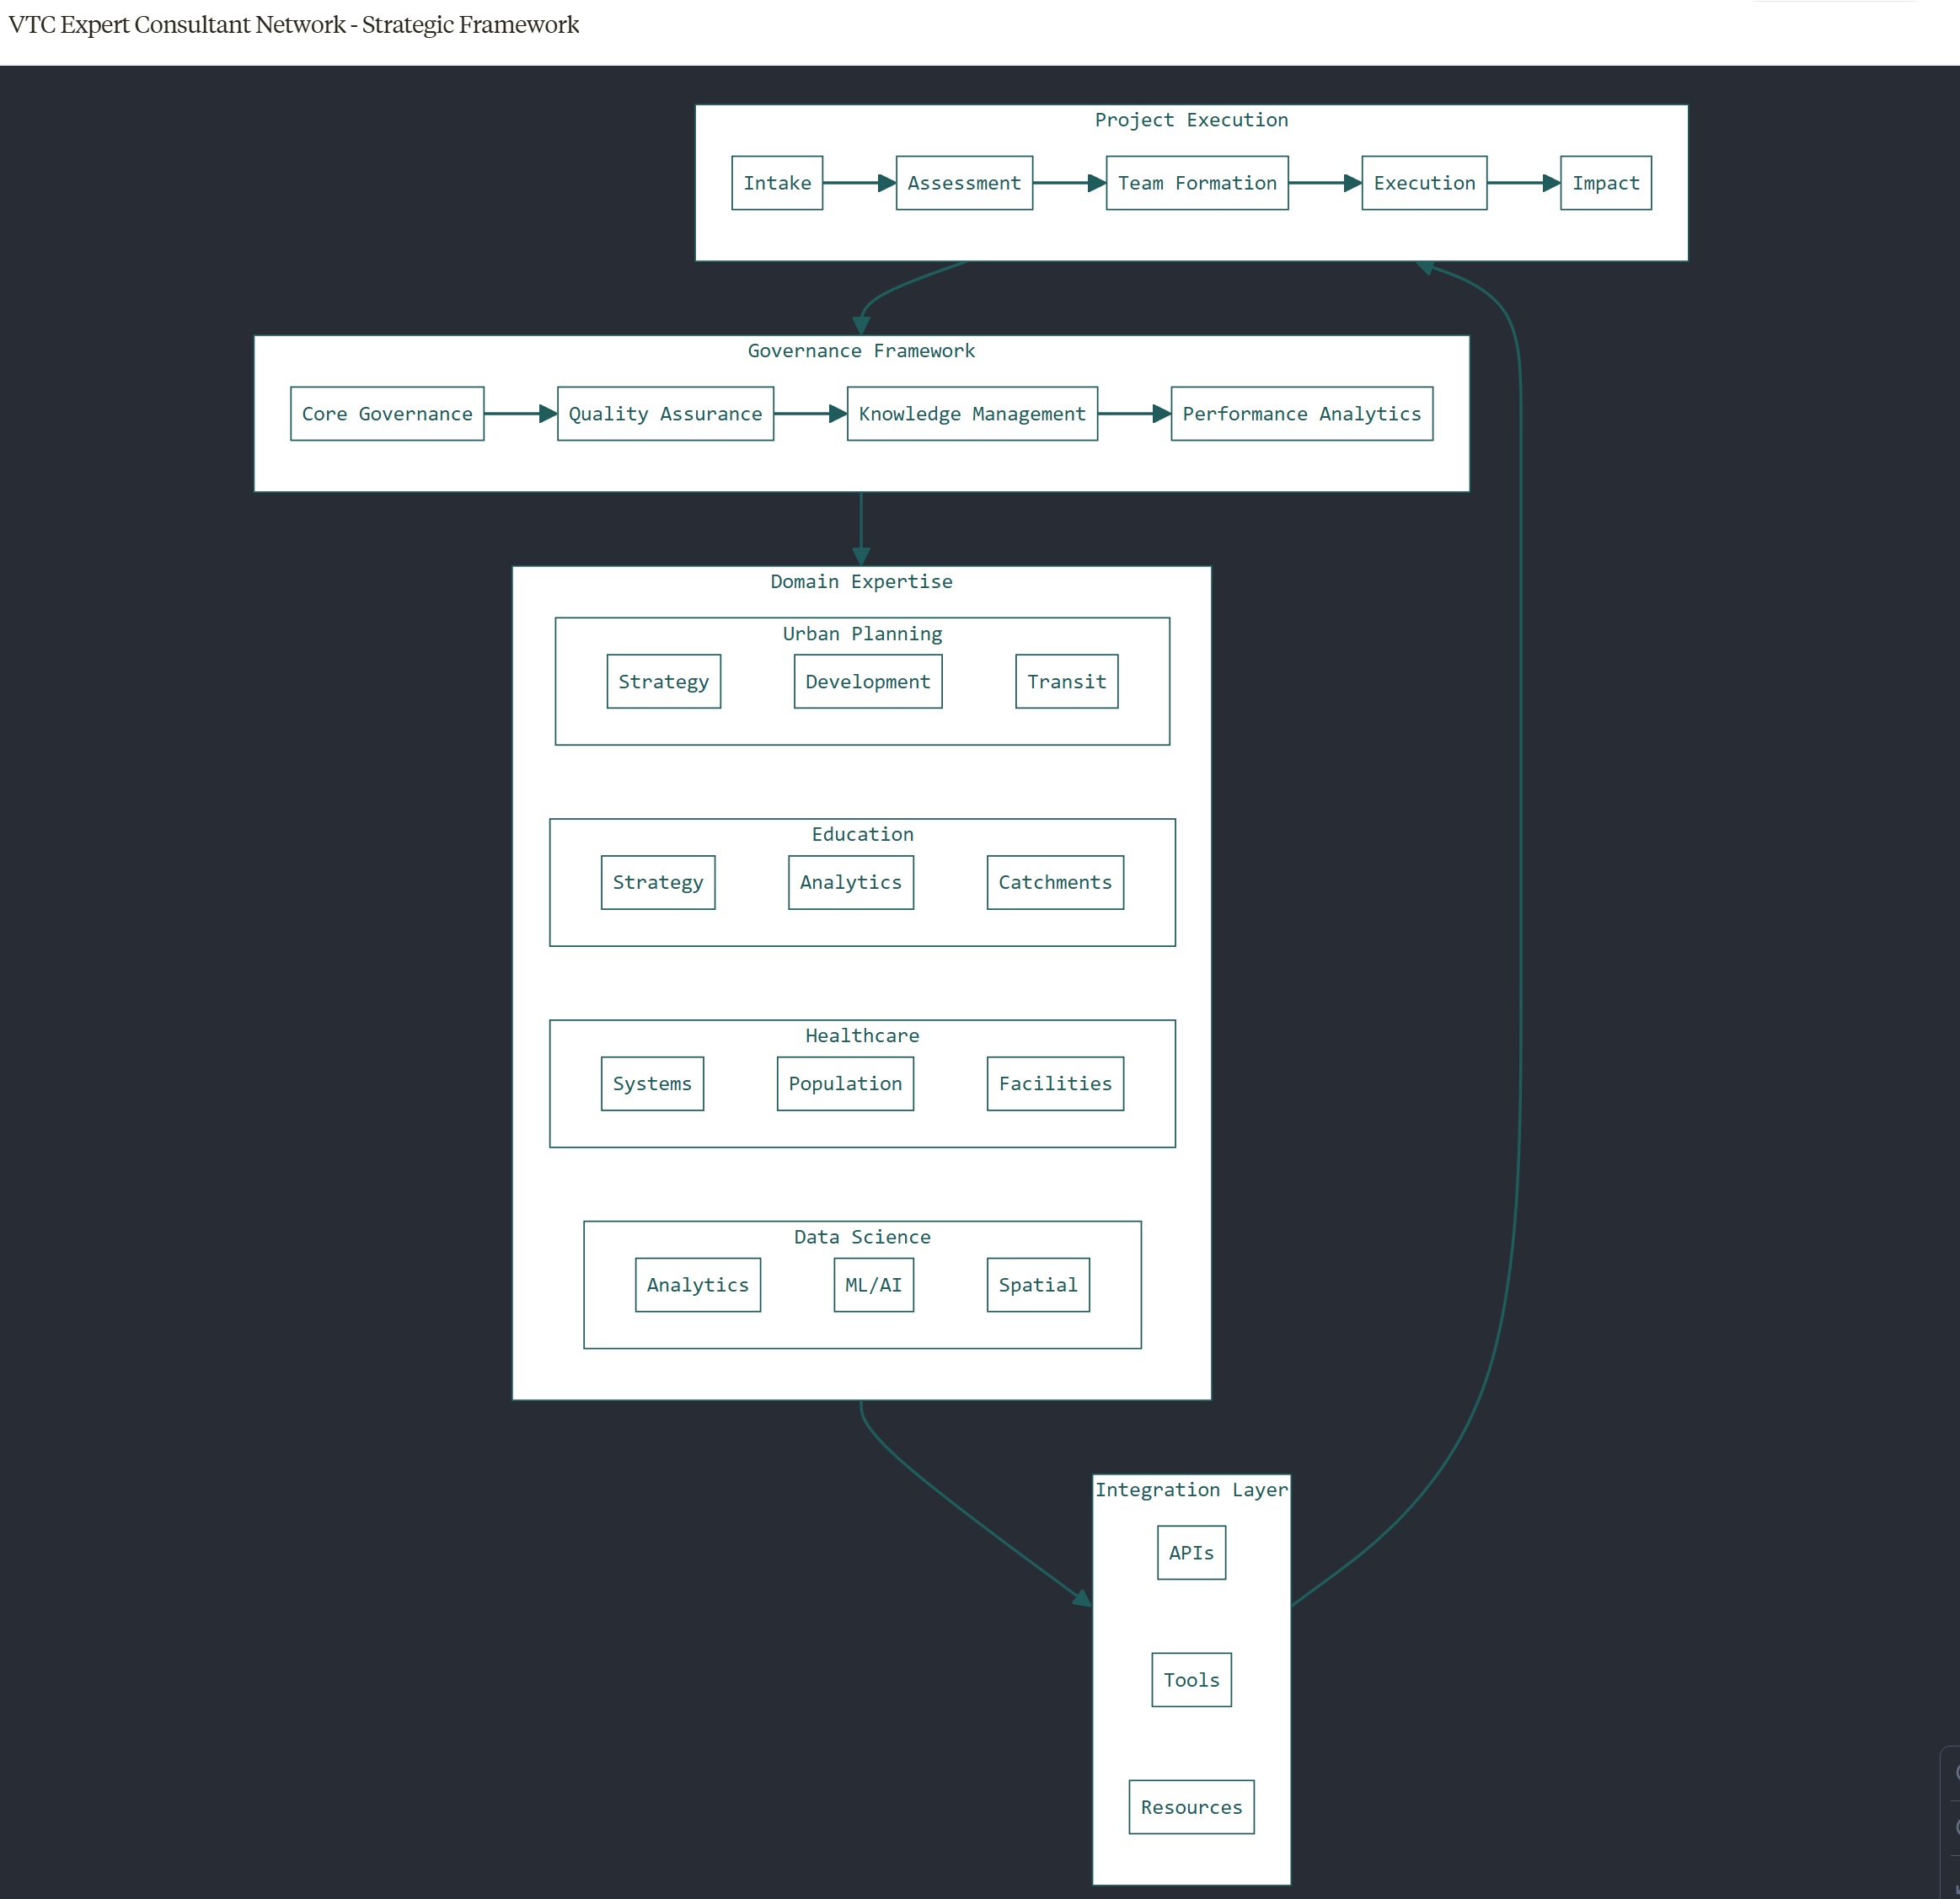The width and height of the screenshot is (1960, 1899).
Task: Click the APIs box in Integration Layer
Action: (x=1190, y=1552)
